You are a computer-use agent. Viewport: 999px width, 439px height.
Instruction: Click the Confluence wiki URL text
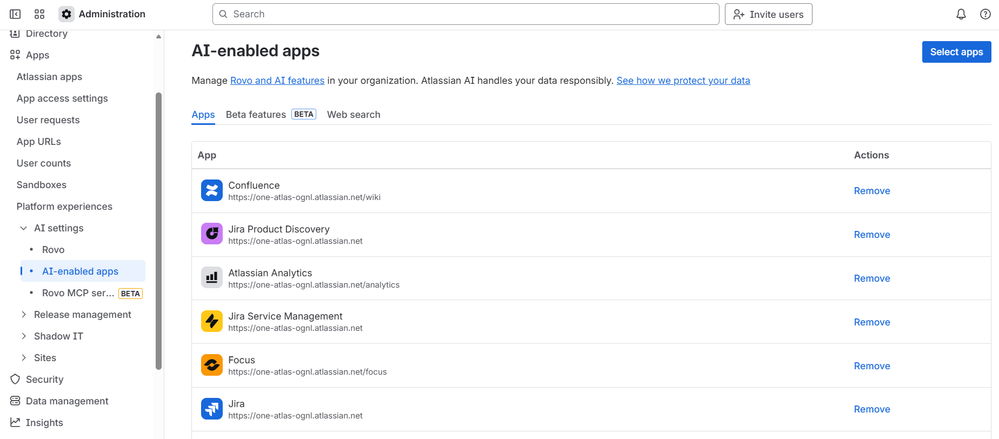coord(305,198)
